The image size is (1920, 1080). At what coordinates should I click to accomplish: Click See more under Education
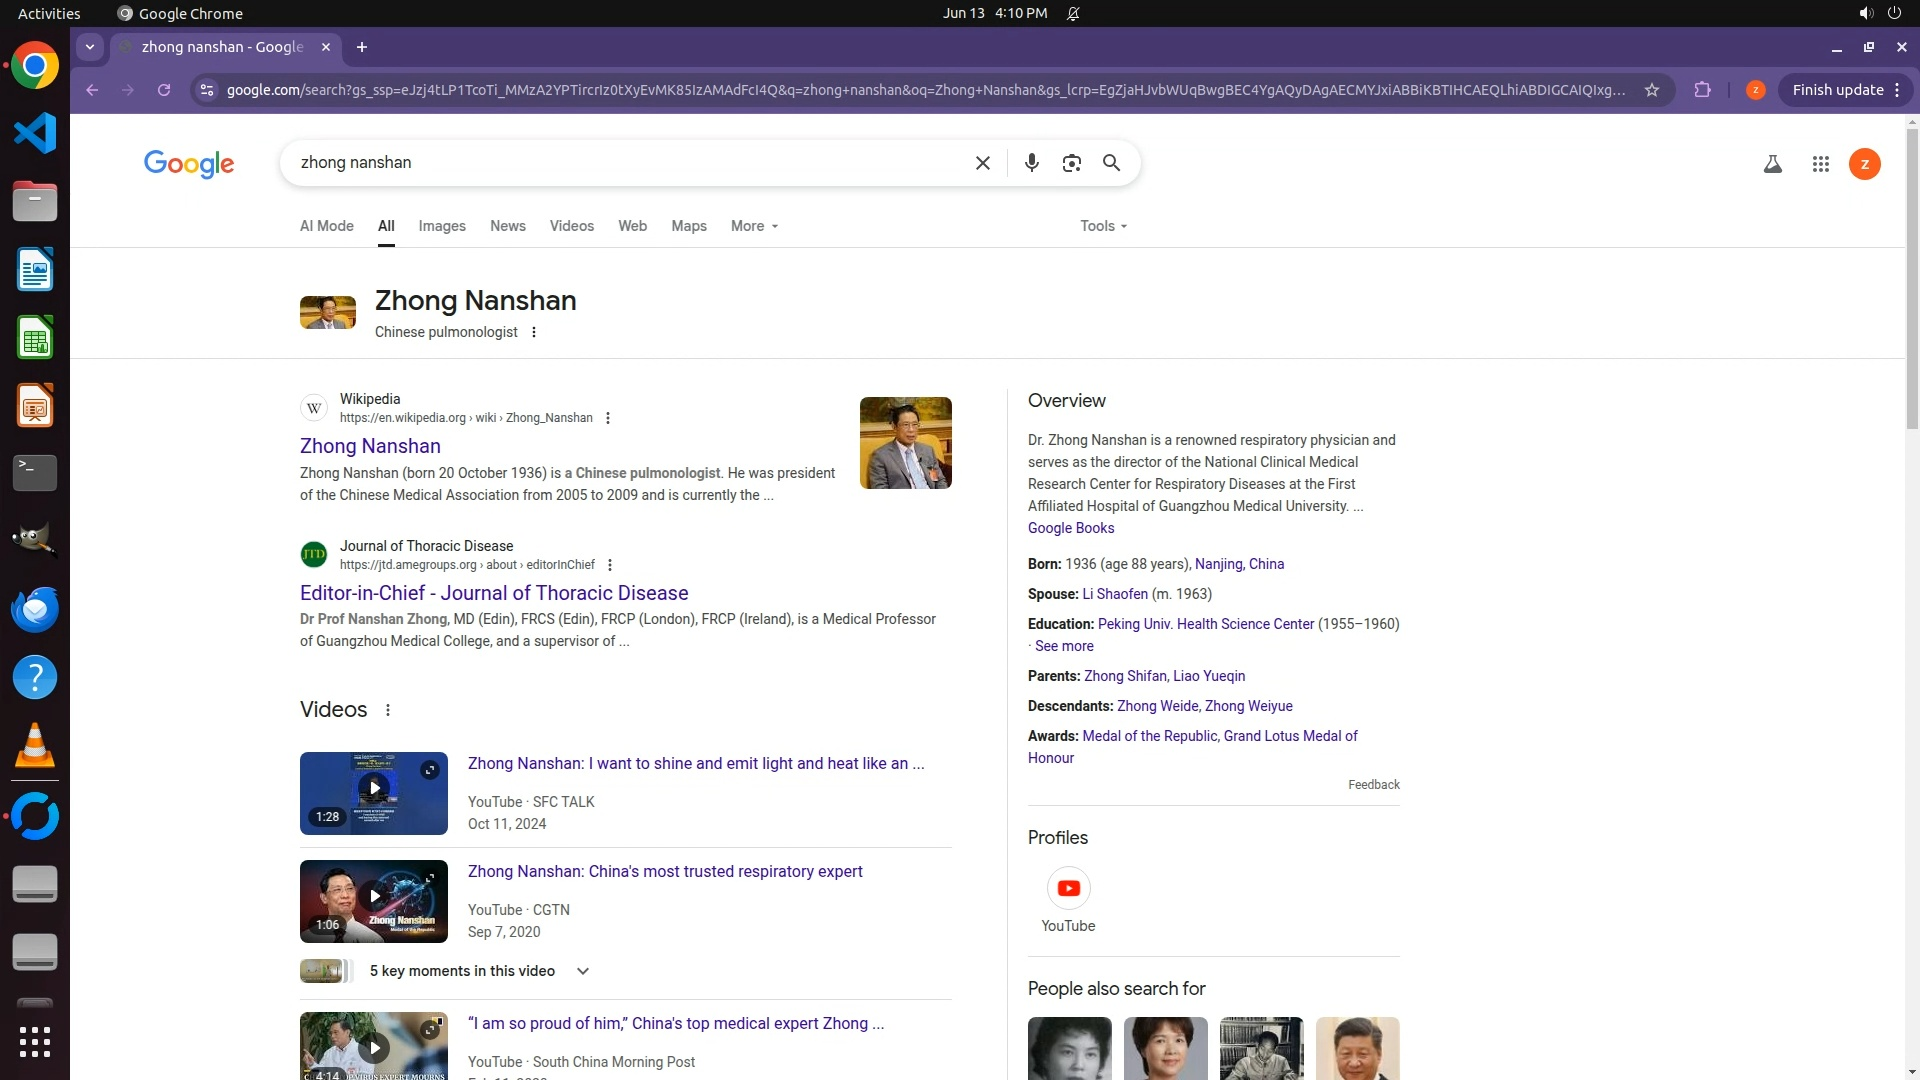click(x=1064, y=646)
